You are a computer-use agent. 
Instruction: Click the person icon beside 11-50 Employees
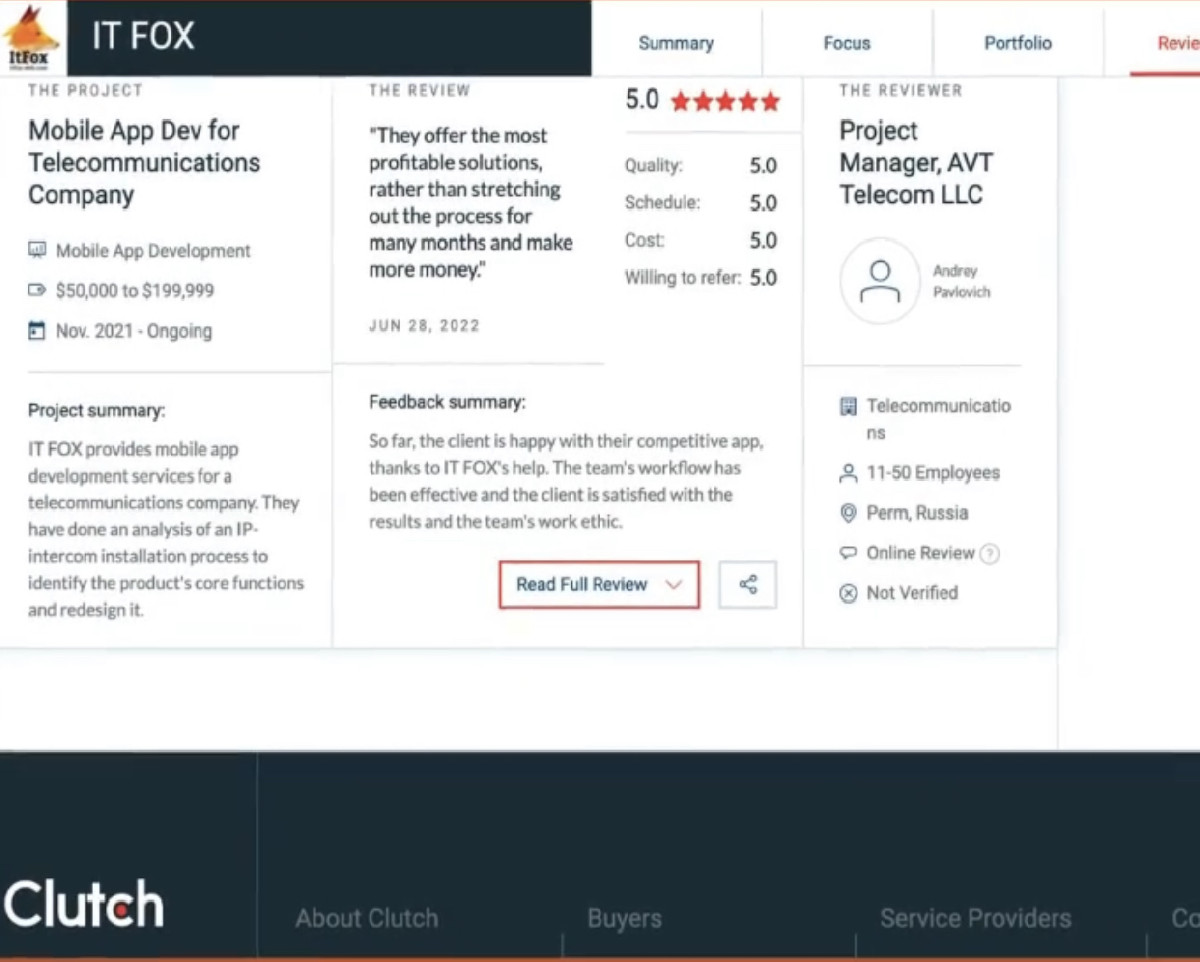pos(849,473)
